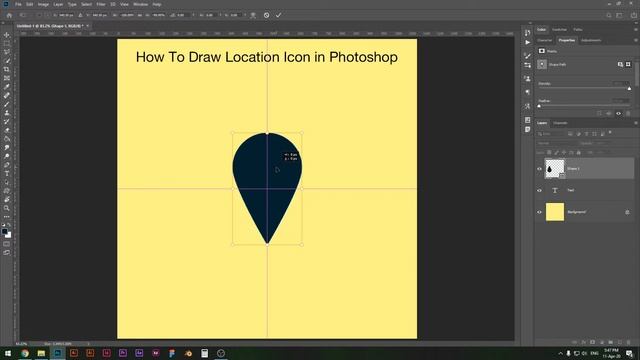
Task: Select the Brush tool
Action: click(x=7, y=104)
